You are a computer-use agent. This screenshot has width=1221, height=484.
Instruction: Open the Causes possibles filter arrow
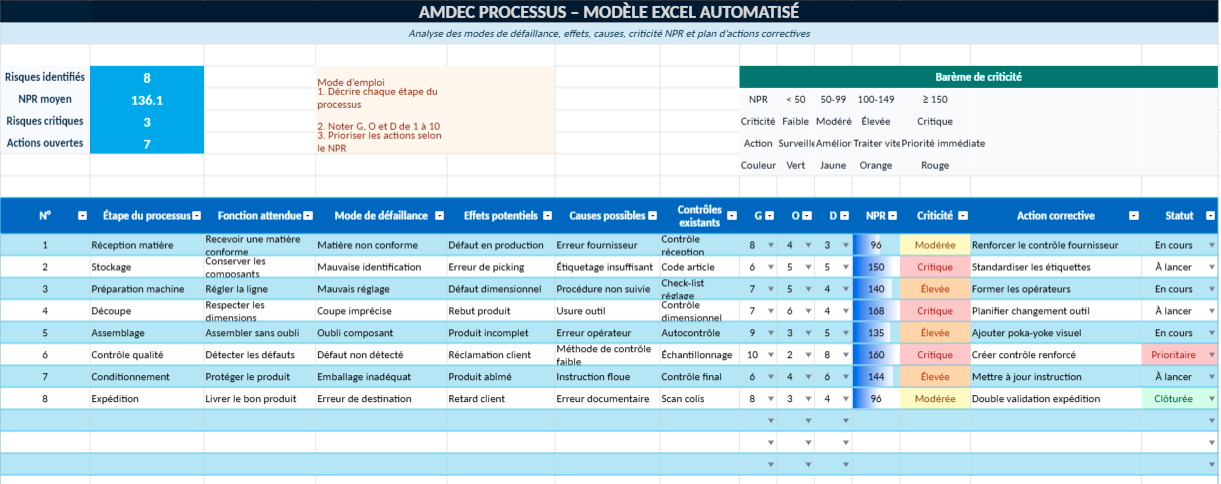(652, 216)
